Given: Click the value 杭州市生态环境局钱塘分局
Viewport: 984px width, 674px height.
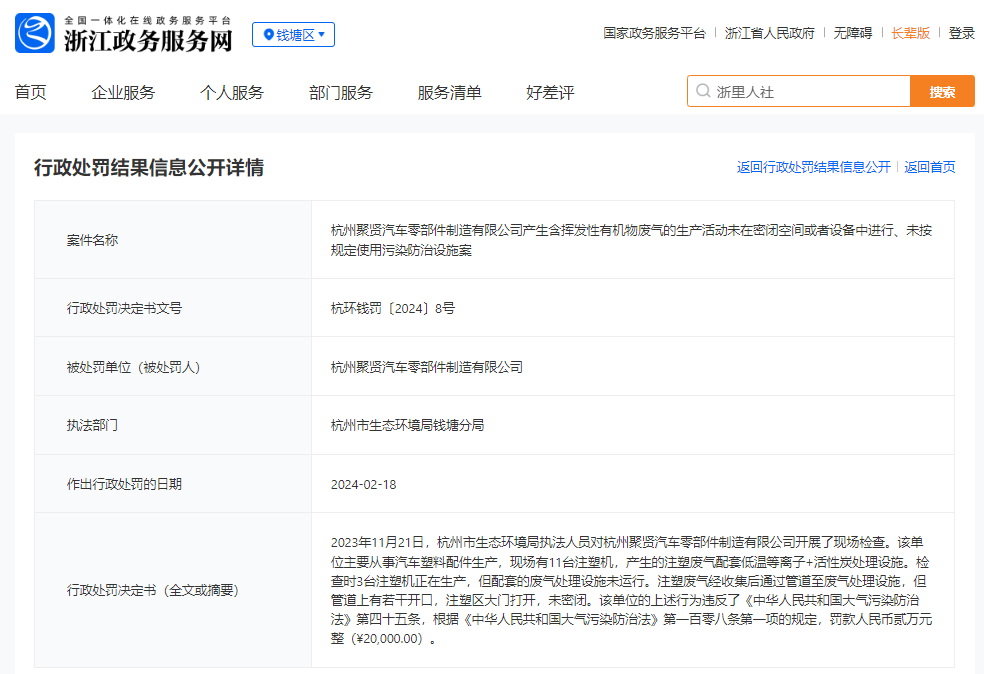Looking at the screenshot, I should click(407, 425).
